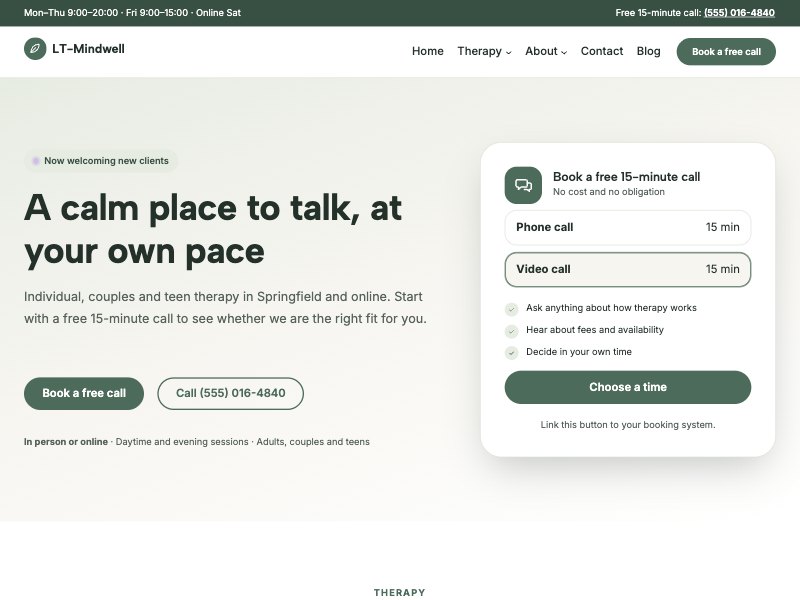Click 'In person or online' text
This screenshot has height=600, width=800.
coord(66,442)
